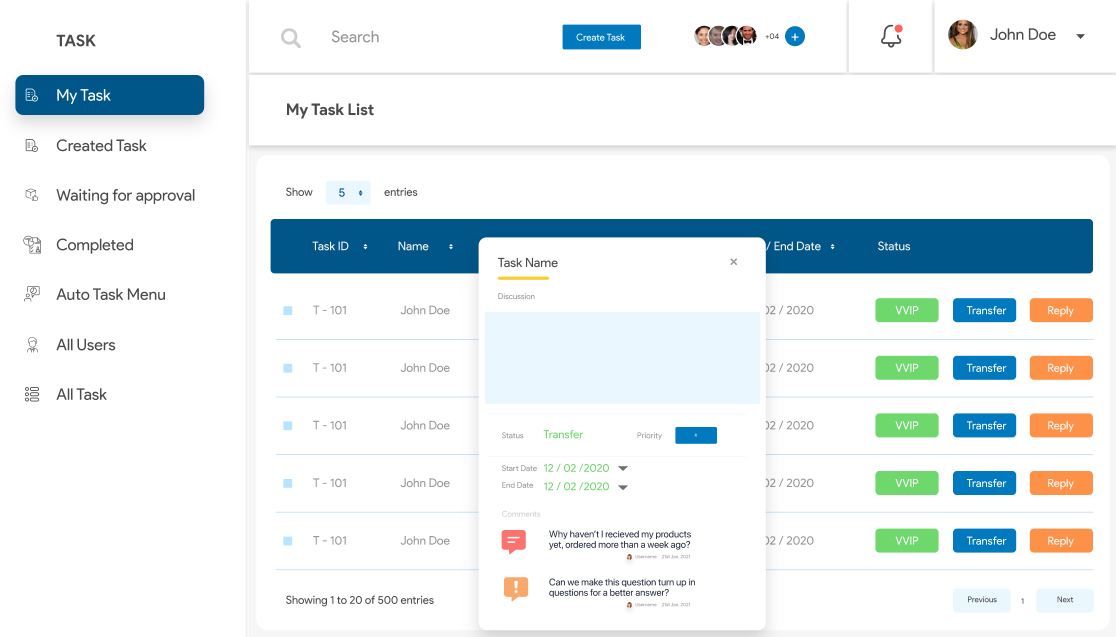Check the checkbox on the last task row
This screenshot has height=637, width=1116.
tap(287, 540)
